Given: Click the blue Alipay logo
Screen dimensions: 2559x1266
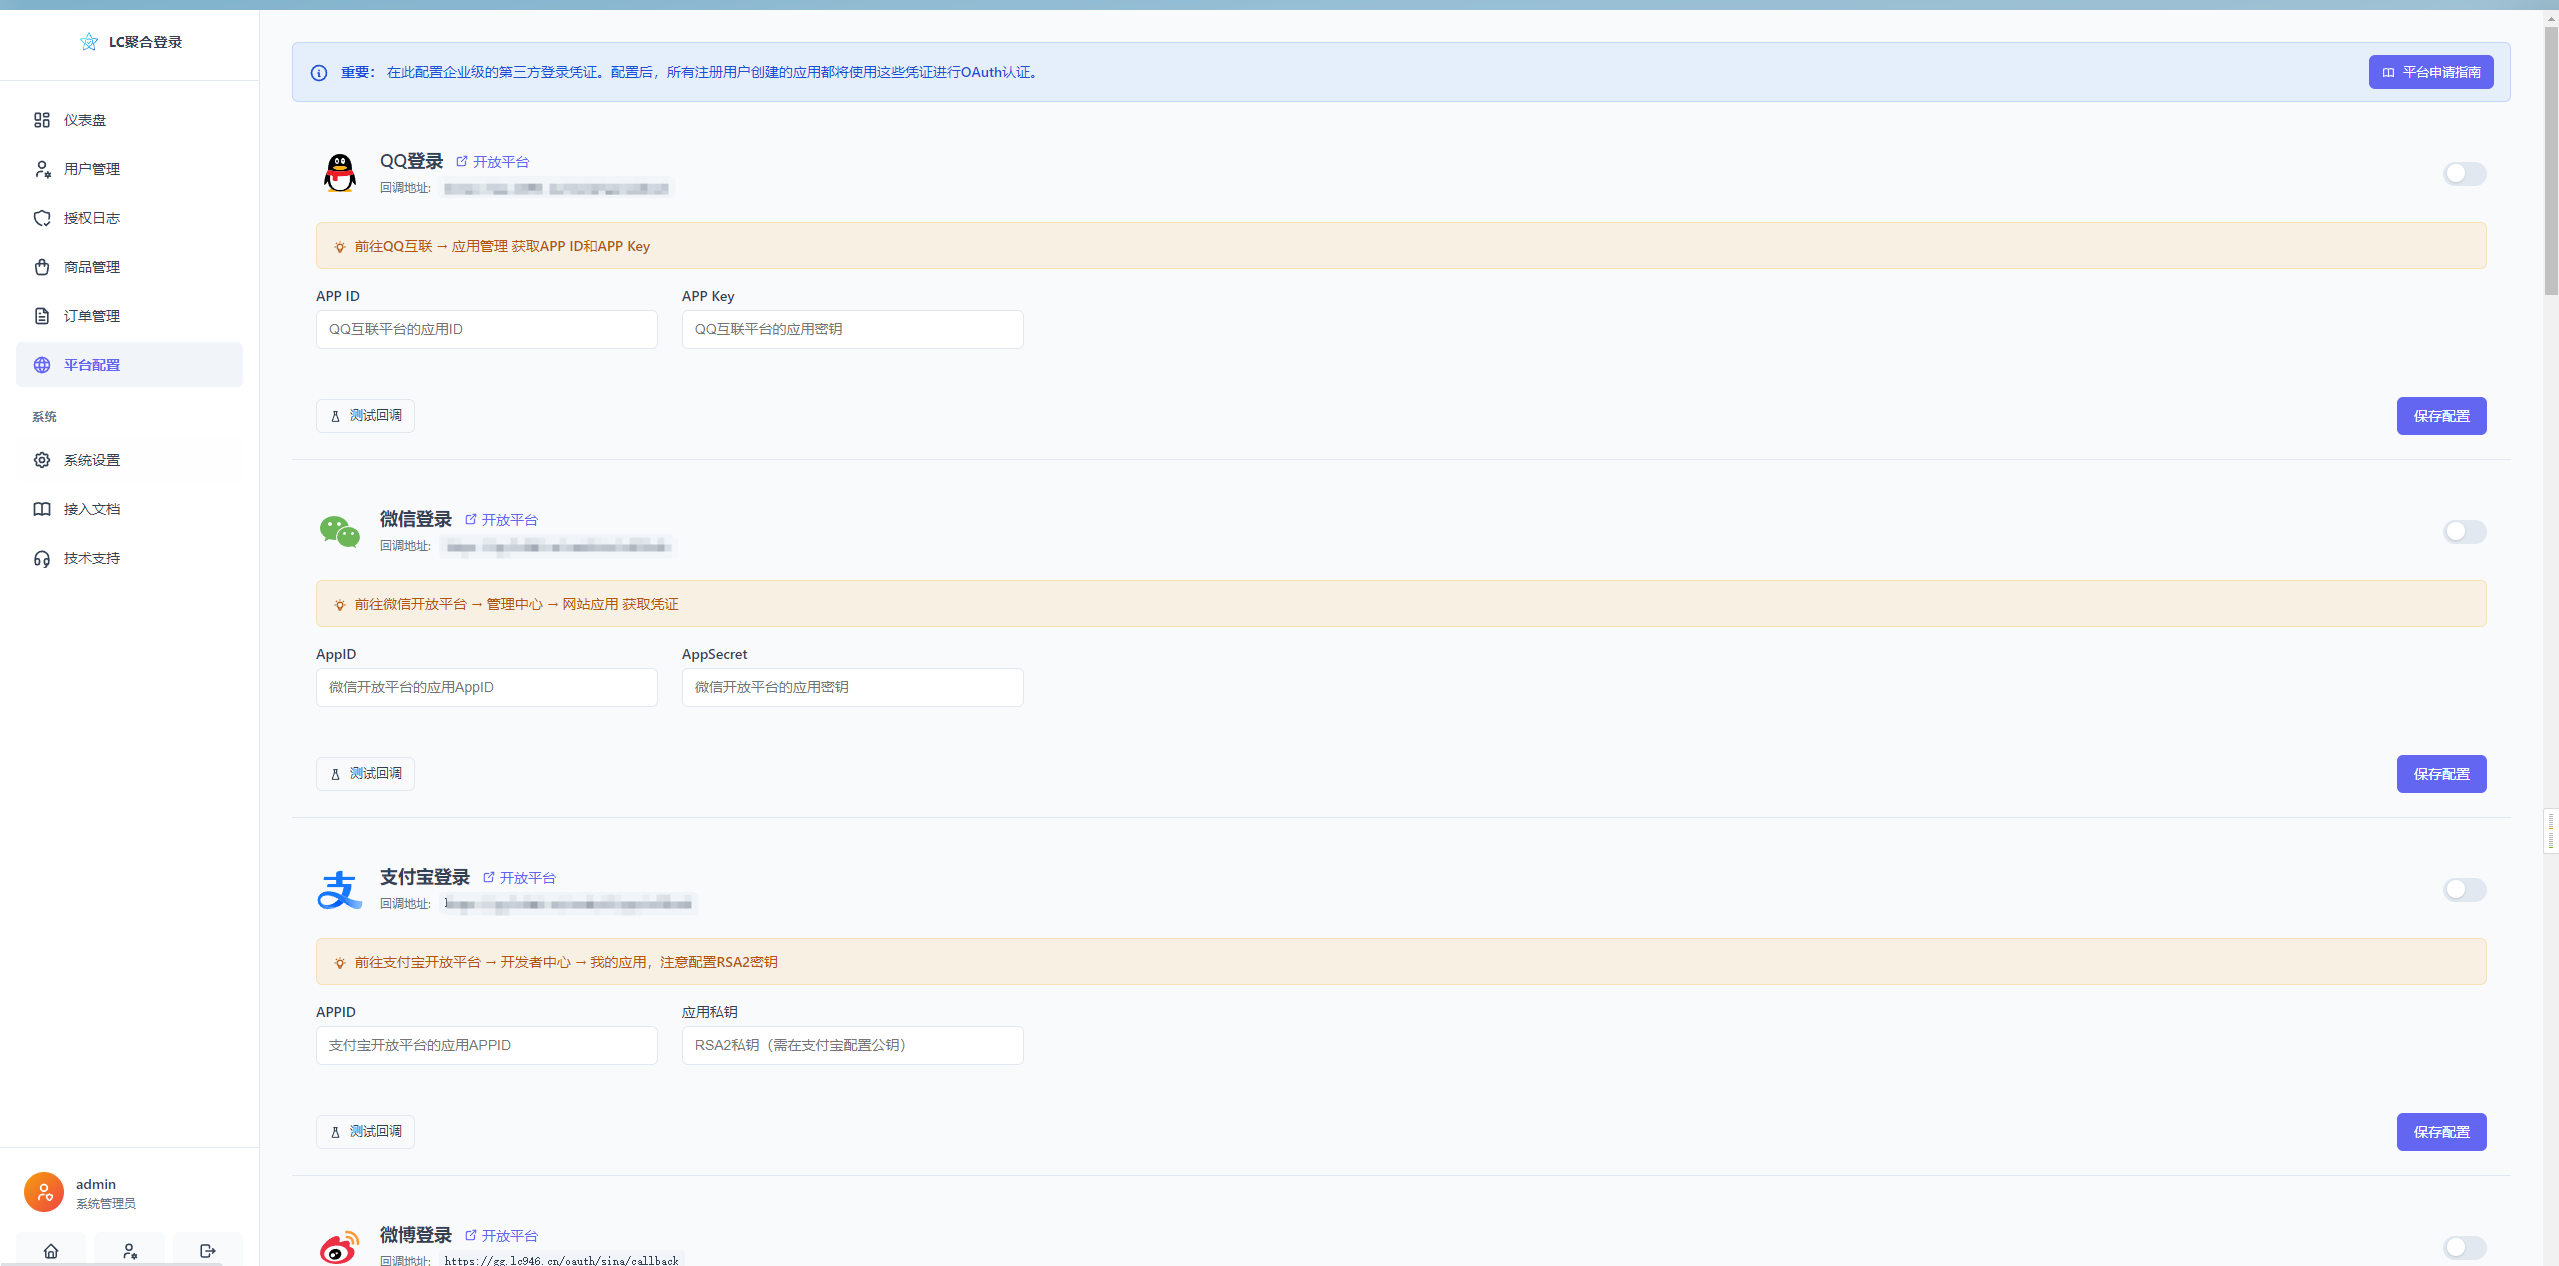Looking at the screenshot, I should (x=340, y=889).
